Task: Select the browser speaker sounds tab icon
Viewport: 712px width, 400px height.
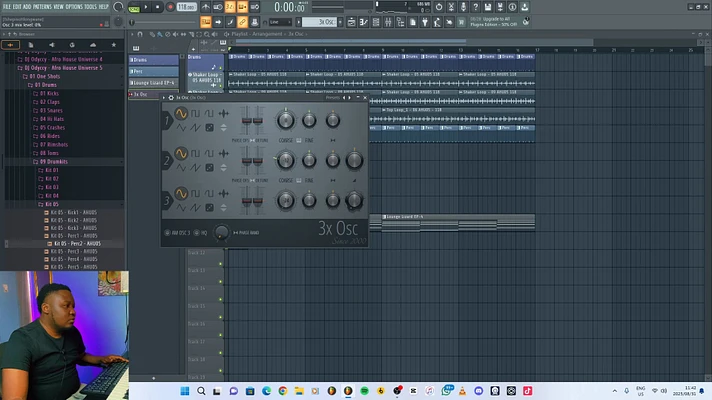Action: [x=51, y=44]
